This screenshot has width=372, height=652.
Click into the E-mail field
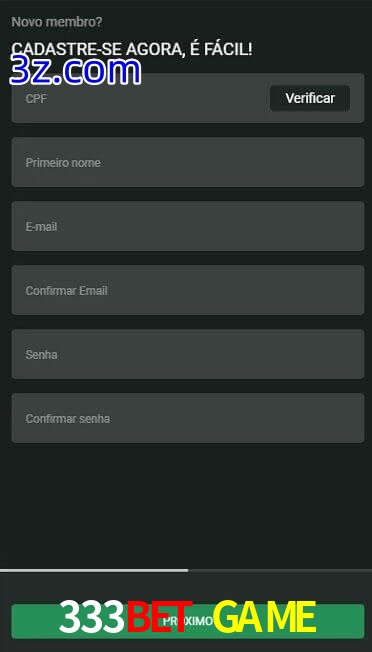(188, 226)
